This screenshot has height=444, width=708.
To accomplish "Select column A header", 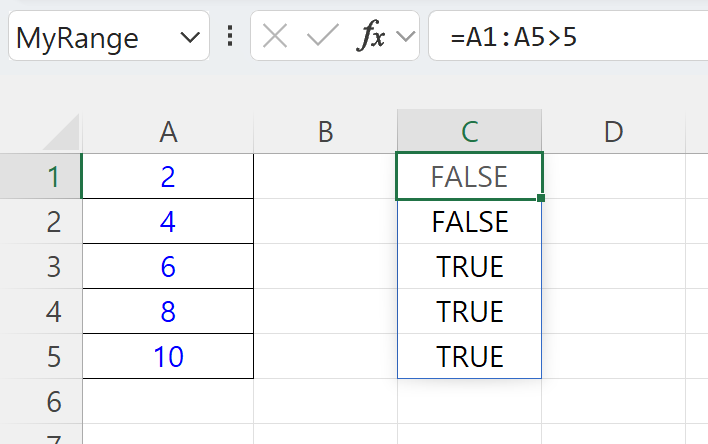I will [168, 132].
